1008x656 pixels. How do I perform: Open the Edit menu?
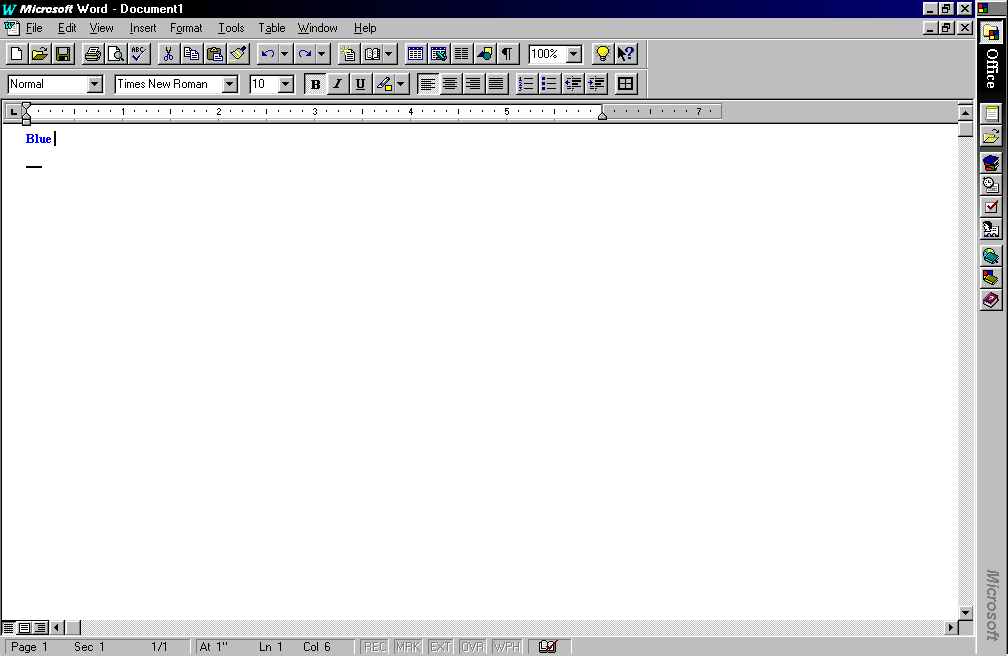click(x=67, y=28)
